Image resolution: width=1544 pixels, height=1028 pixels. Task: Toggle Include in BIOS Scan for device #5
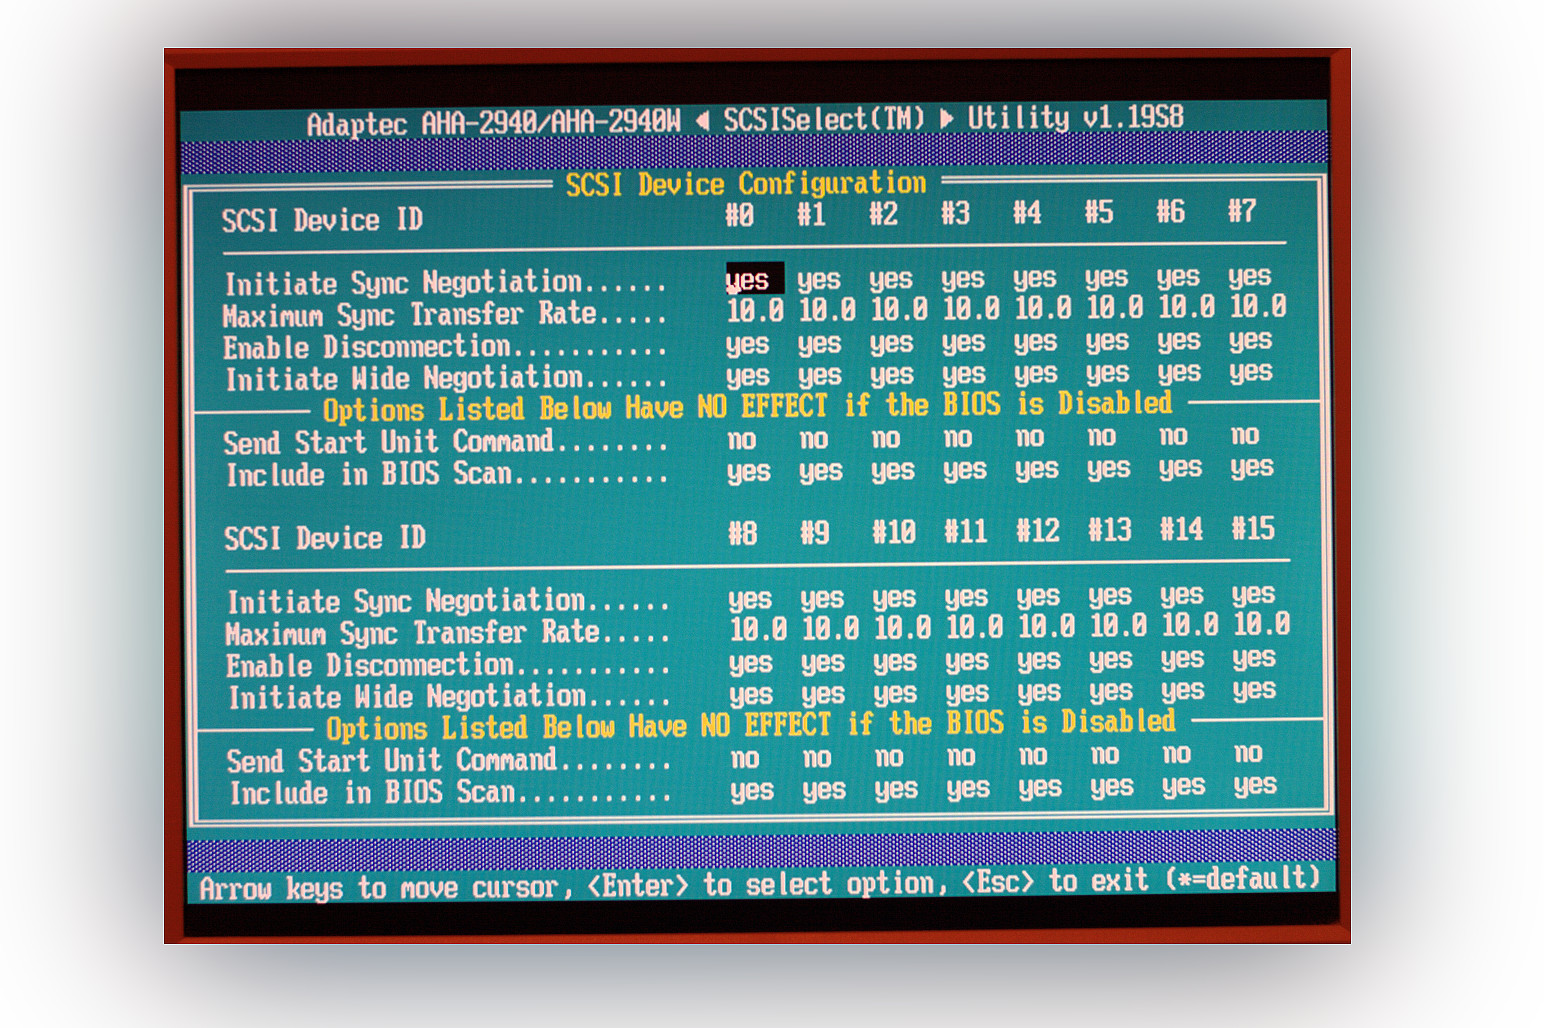point(1108,469)
